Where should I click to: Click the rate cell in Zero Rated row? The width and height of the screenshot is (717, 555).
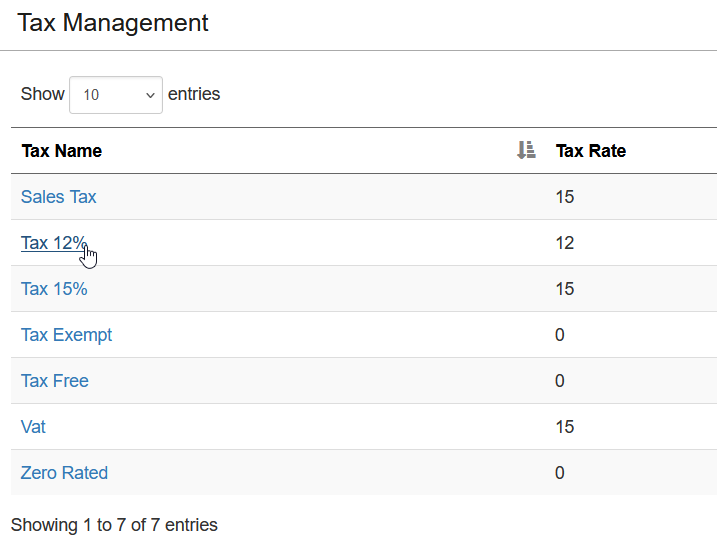pyautogui.click(x=560, y=473)
